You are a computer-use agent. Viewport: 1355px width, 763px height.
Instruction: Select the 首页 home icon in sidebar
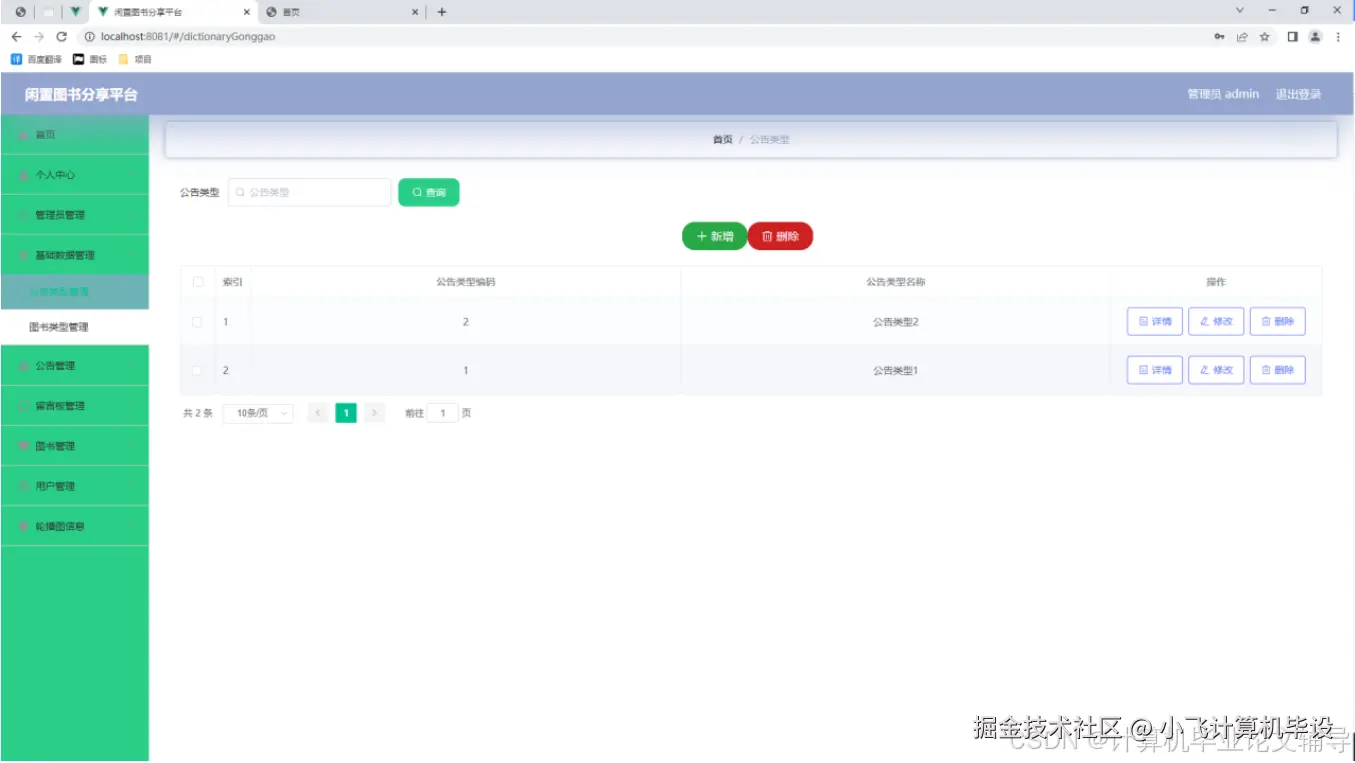tap(23, 133)
